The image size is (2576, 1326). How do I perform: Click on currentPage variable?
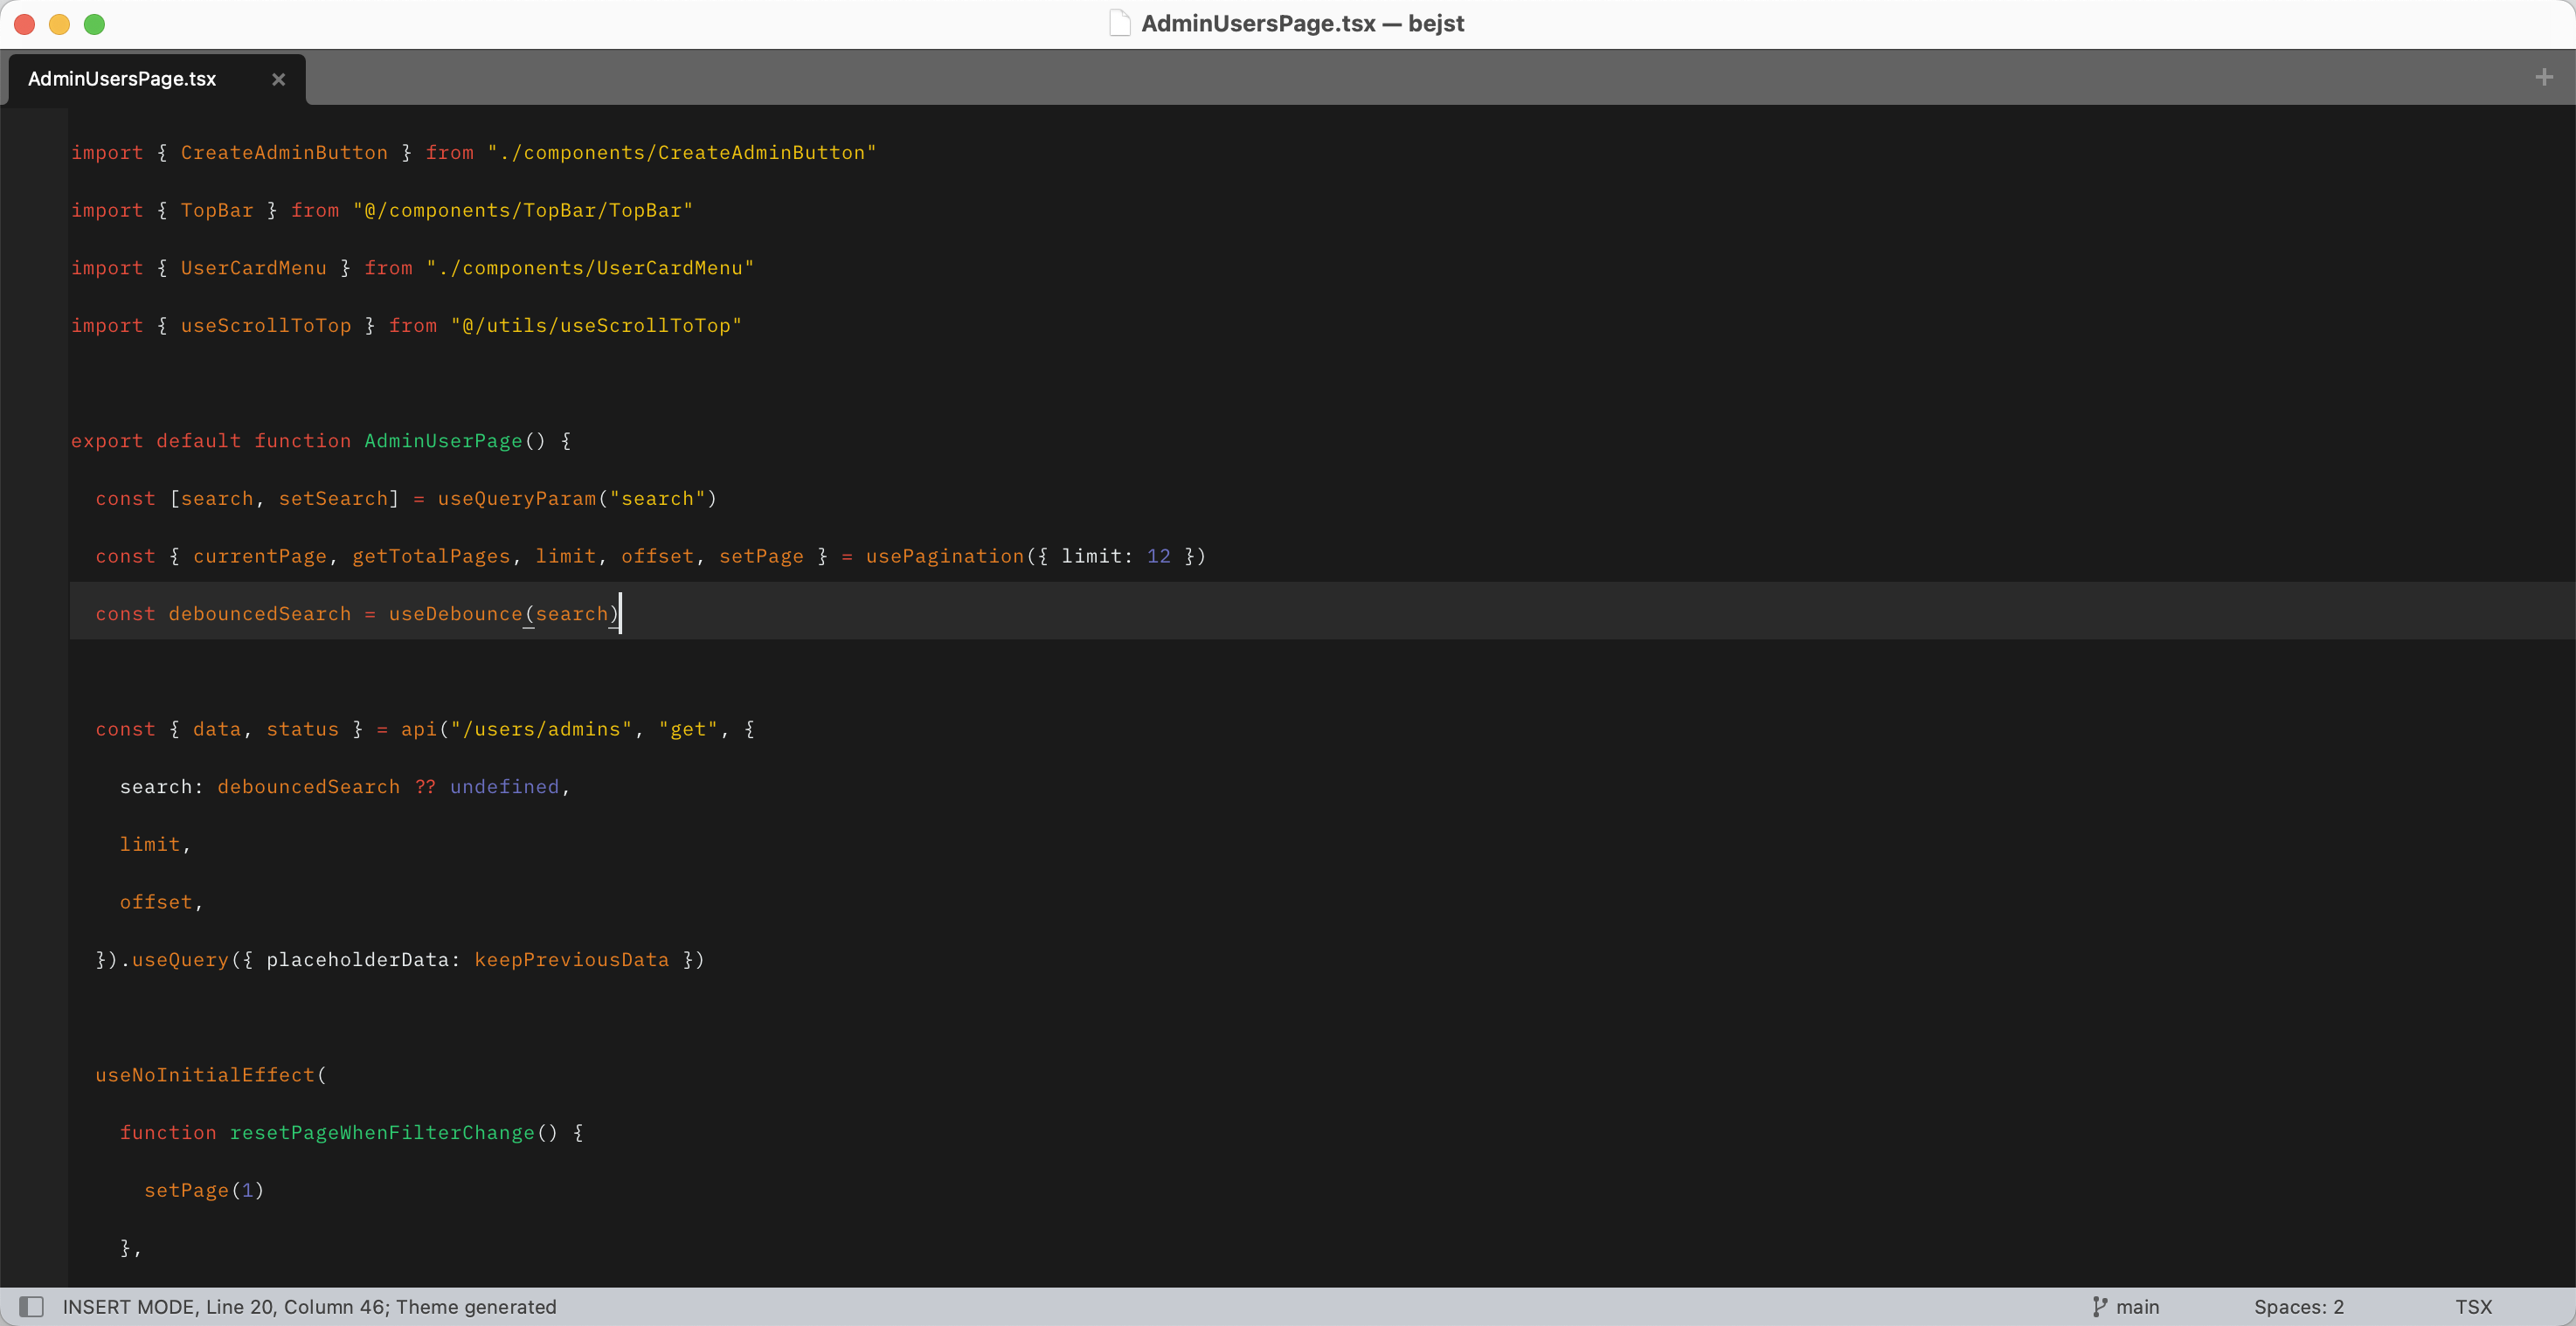[260, 556]
